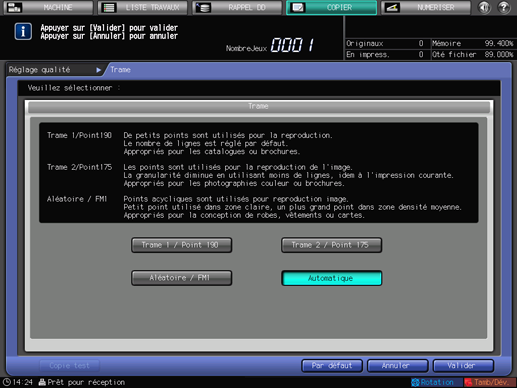Click the NUMERISER scanner icon
Screen dimensions: 517x388
point(392,7)
